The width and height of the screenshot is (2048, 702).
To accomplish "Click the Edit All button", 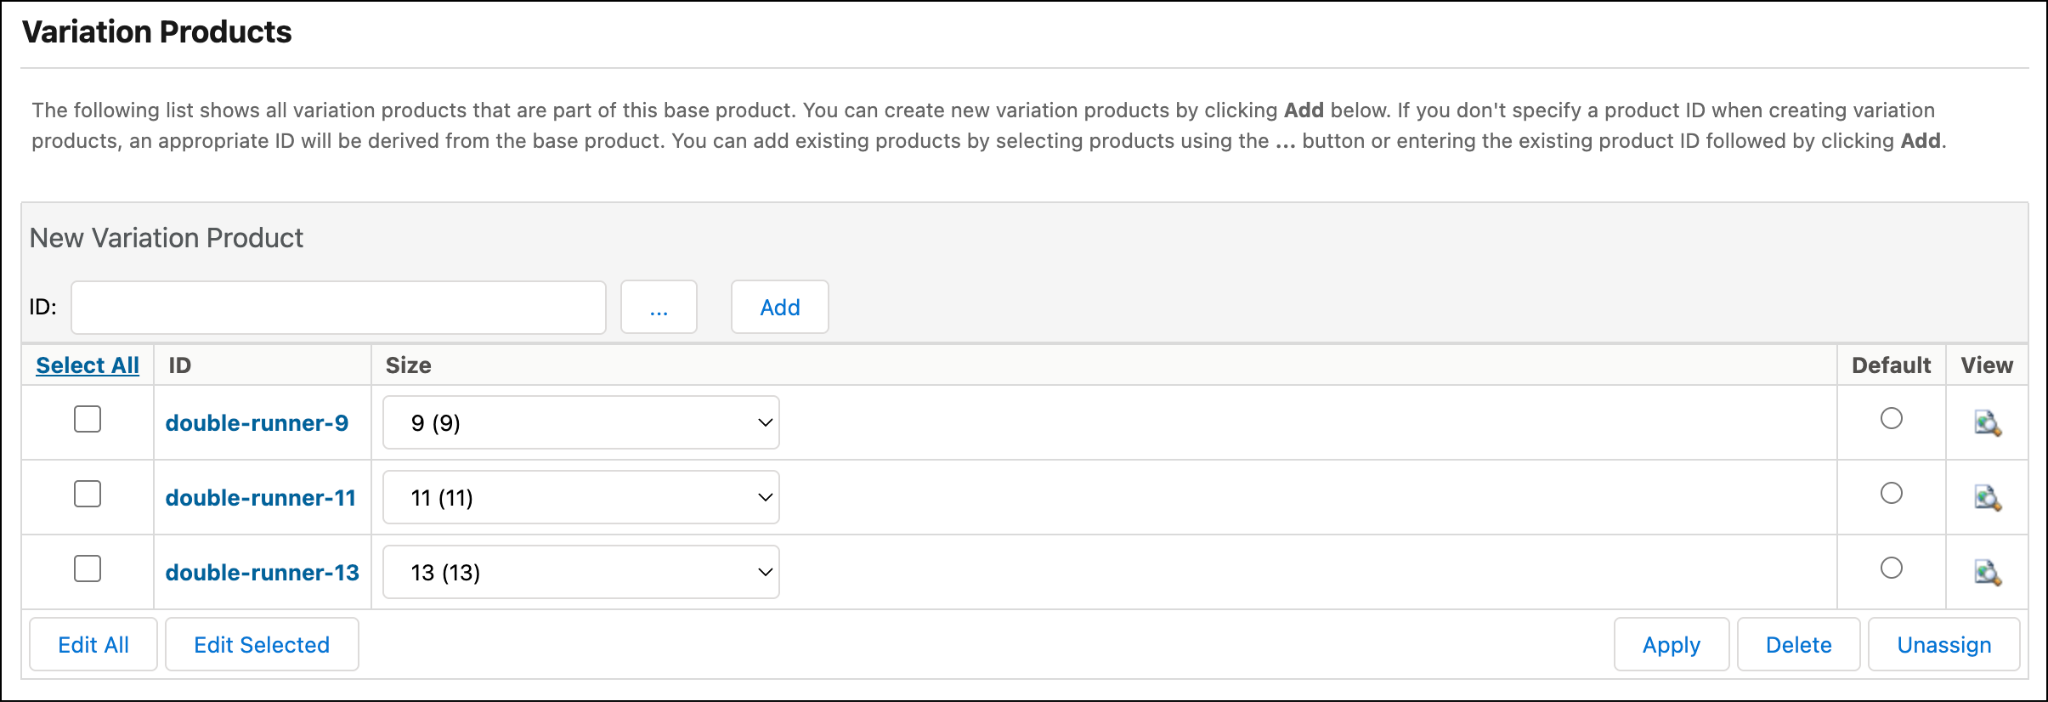I will point(94,645).
